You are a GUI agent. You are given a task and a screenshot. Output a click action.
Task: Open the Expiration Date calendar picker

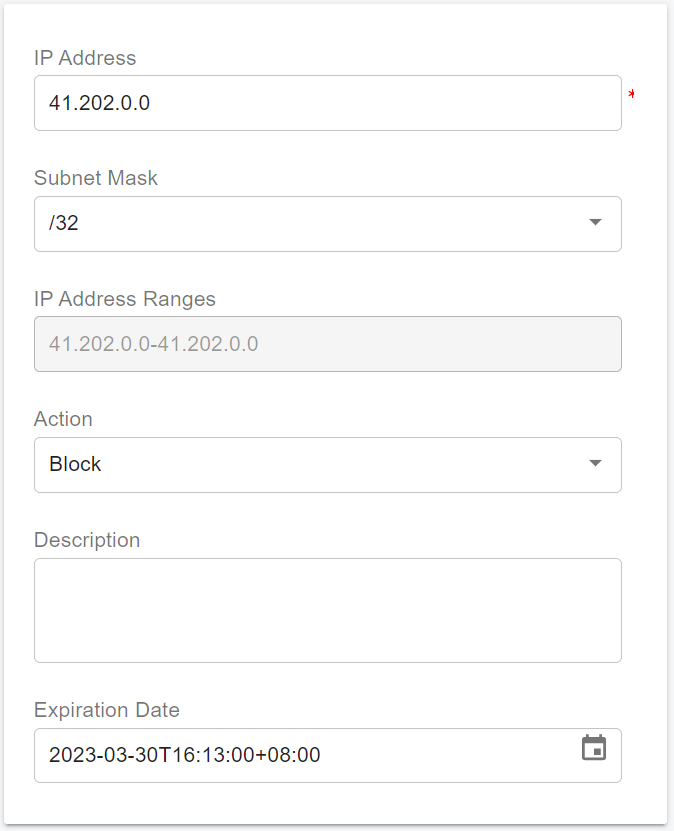594,748
